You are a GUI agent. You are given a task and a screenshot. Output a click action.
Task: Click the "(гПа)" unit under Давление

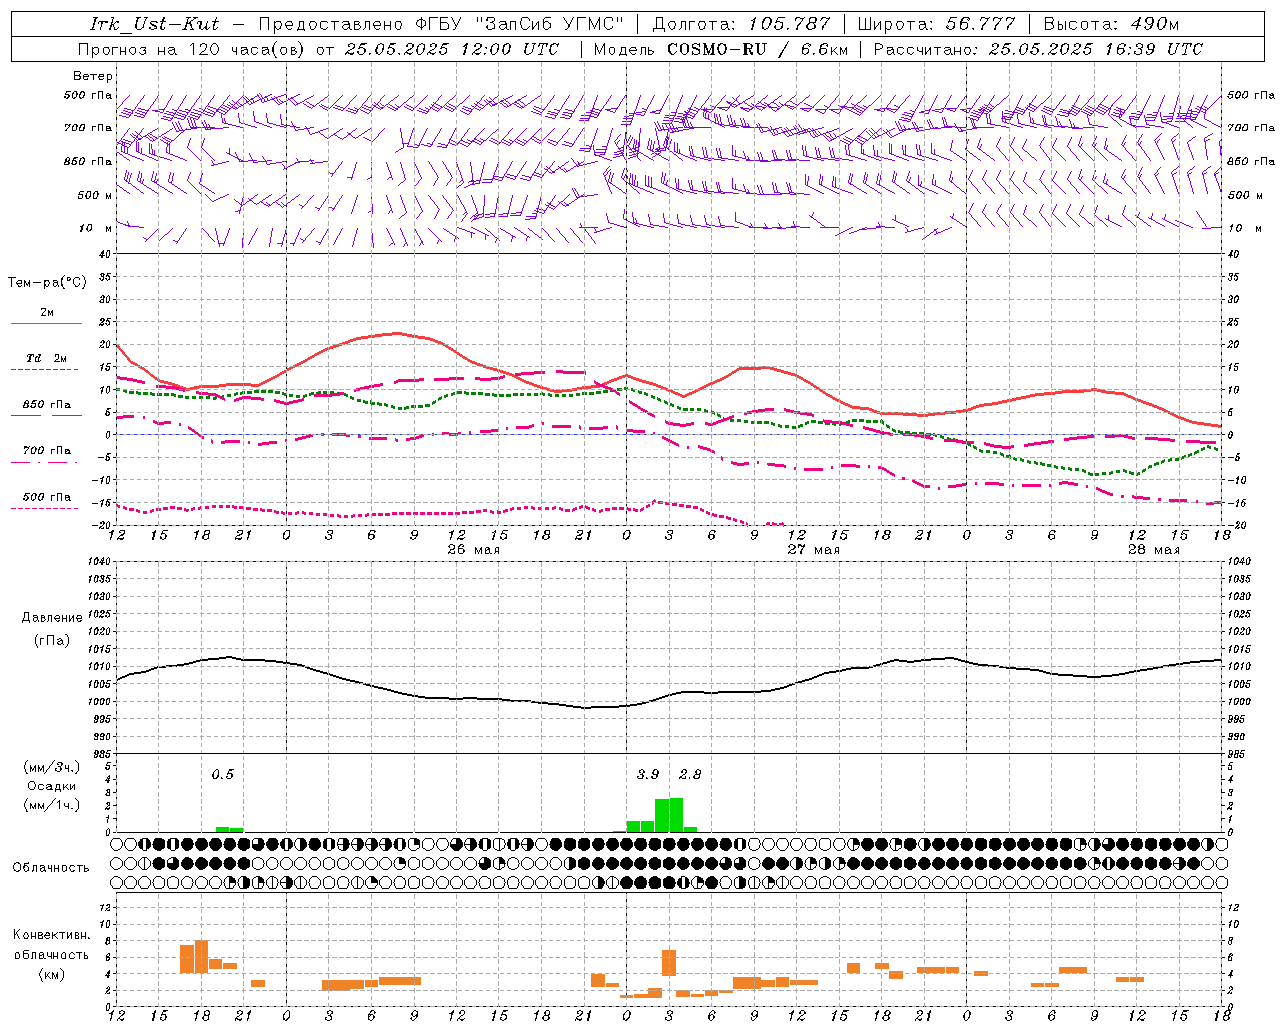pos(51,641)
